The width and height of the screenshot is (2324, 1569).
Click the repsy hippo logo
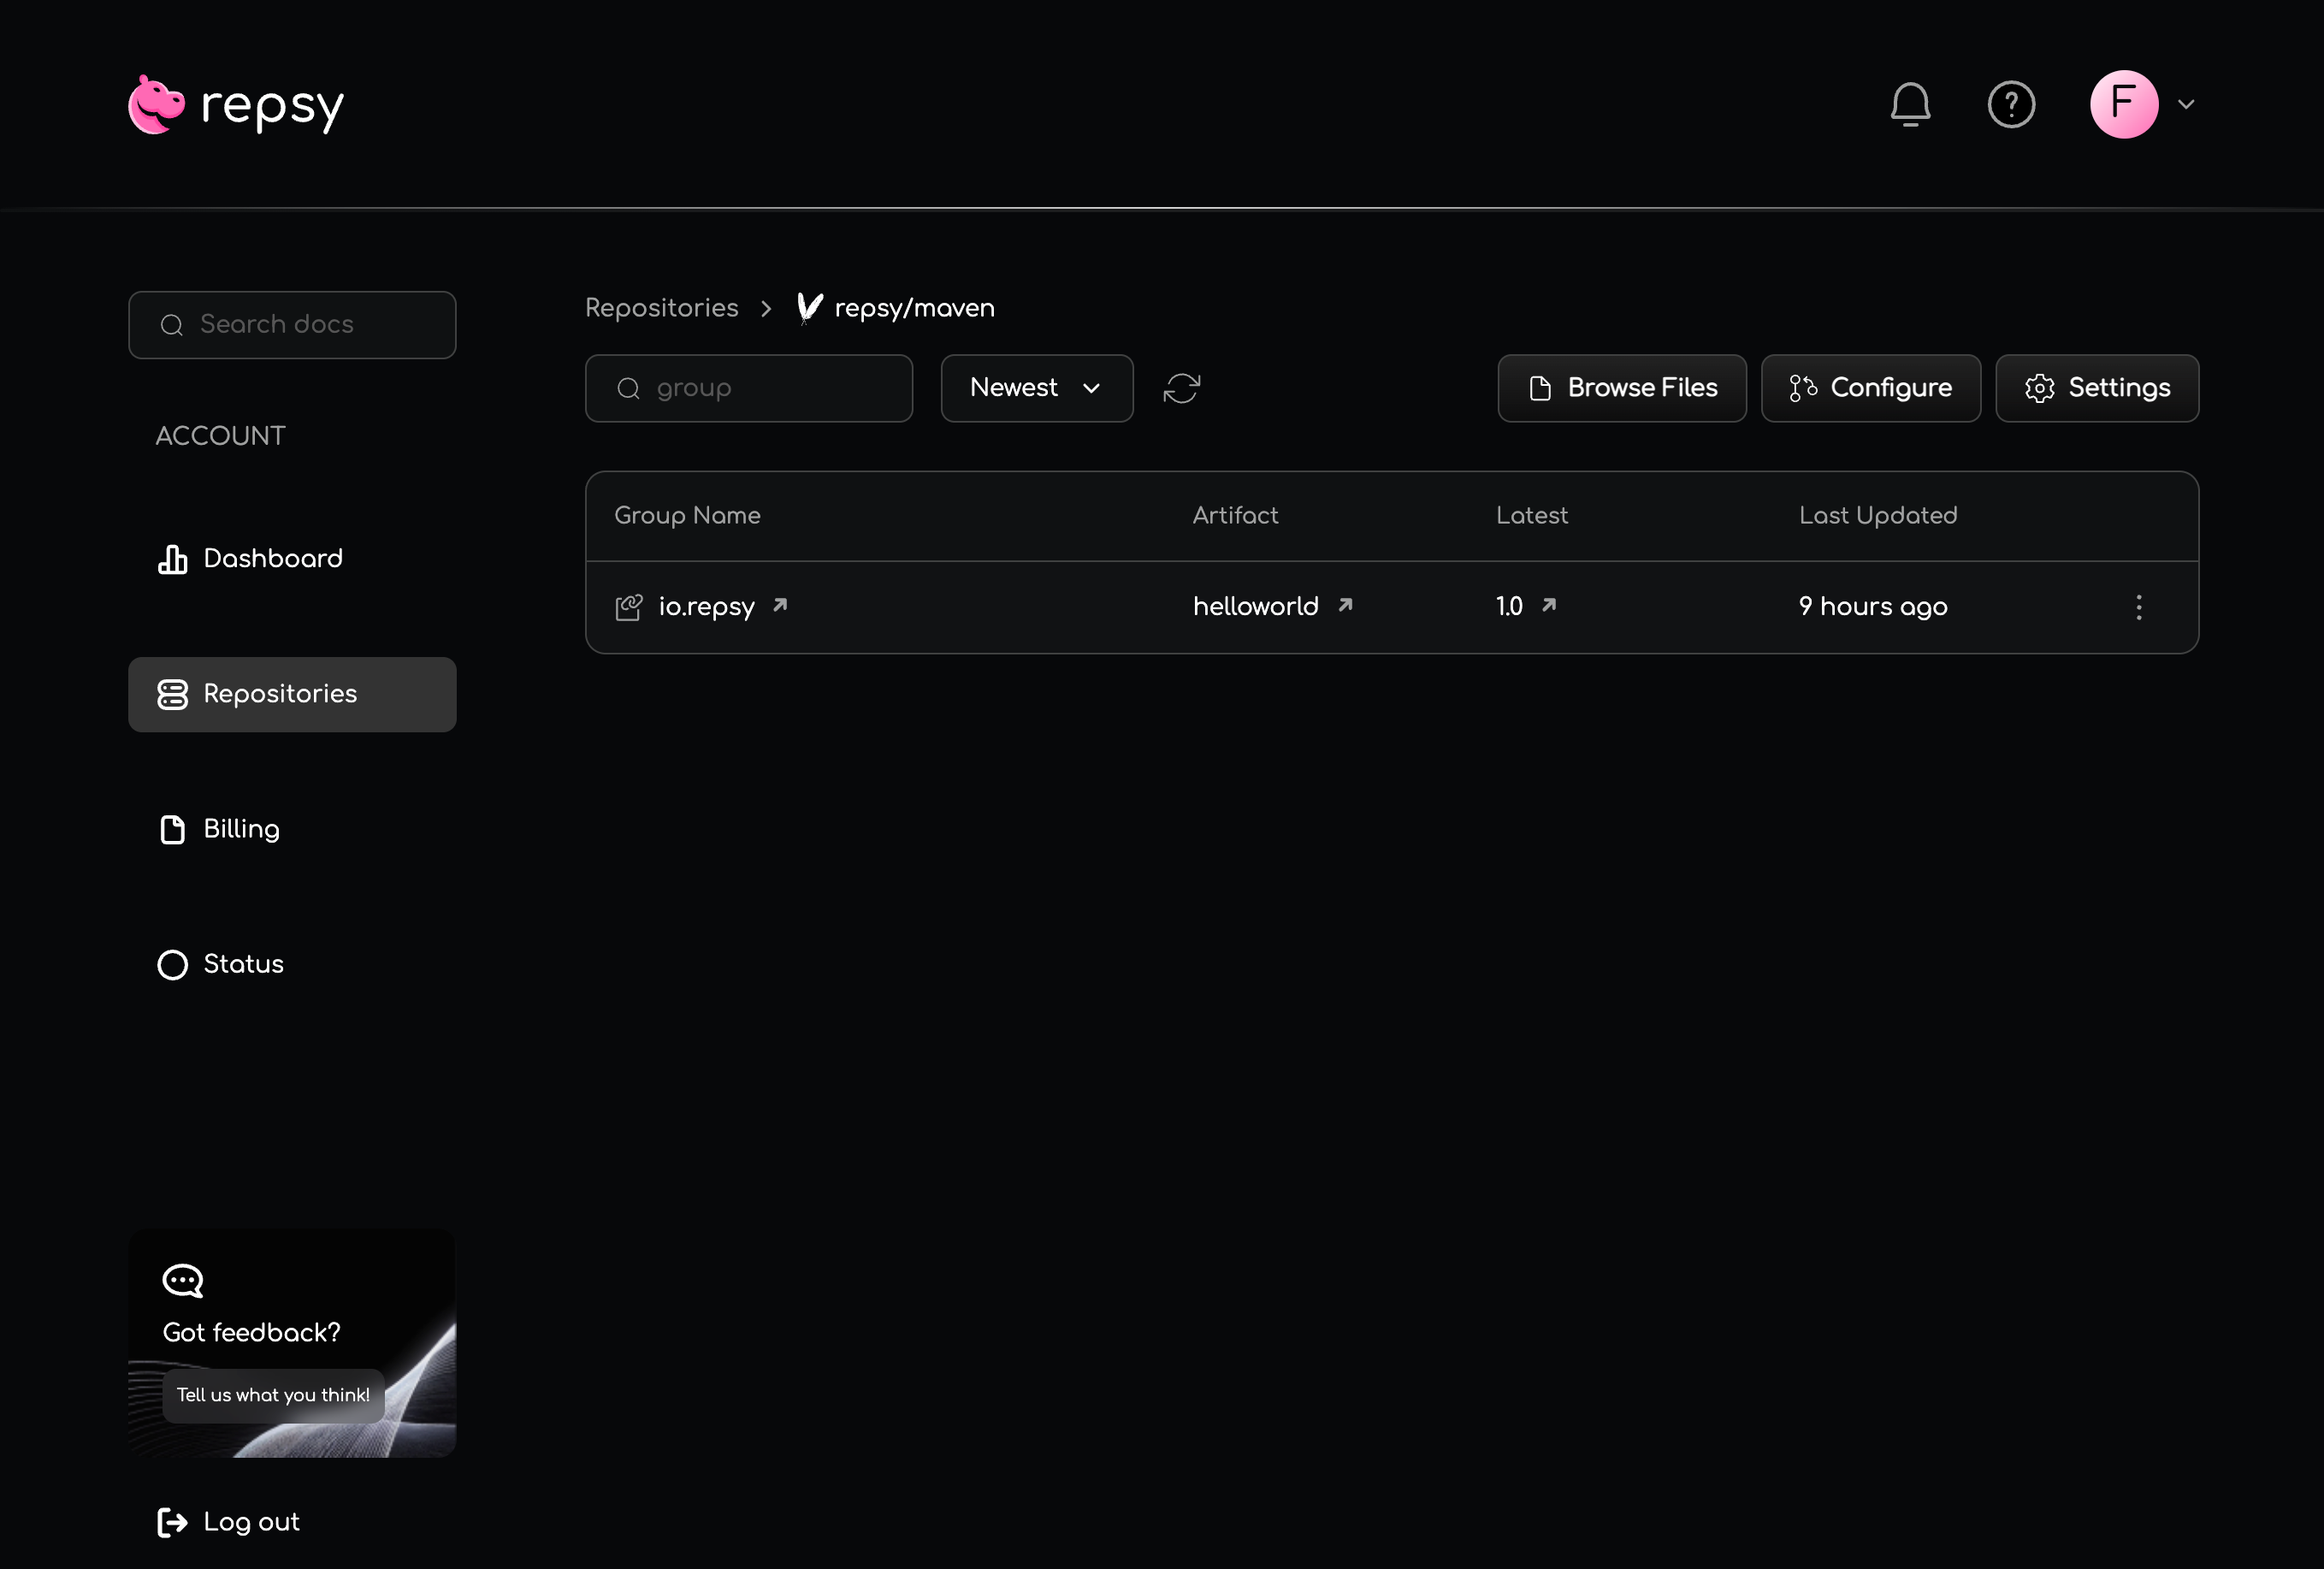coord(157,104)
